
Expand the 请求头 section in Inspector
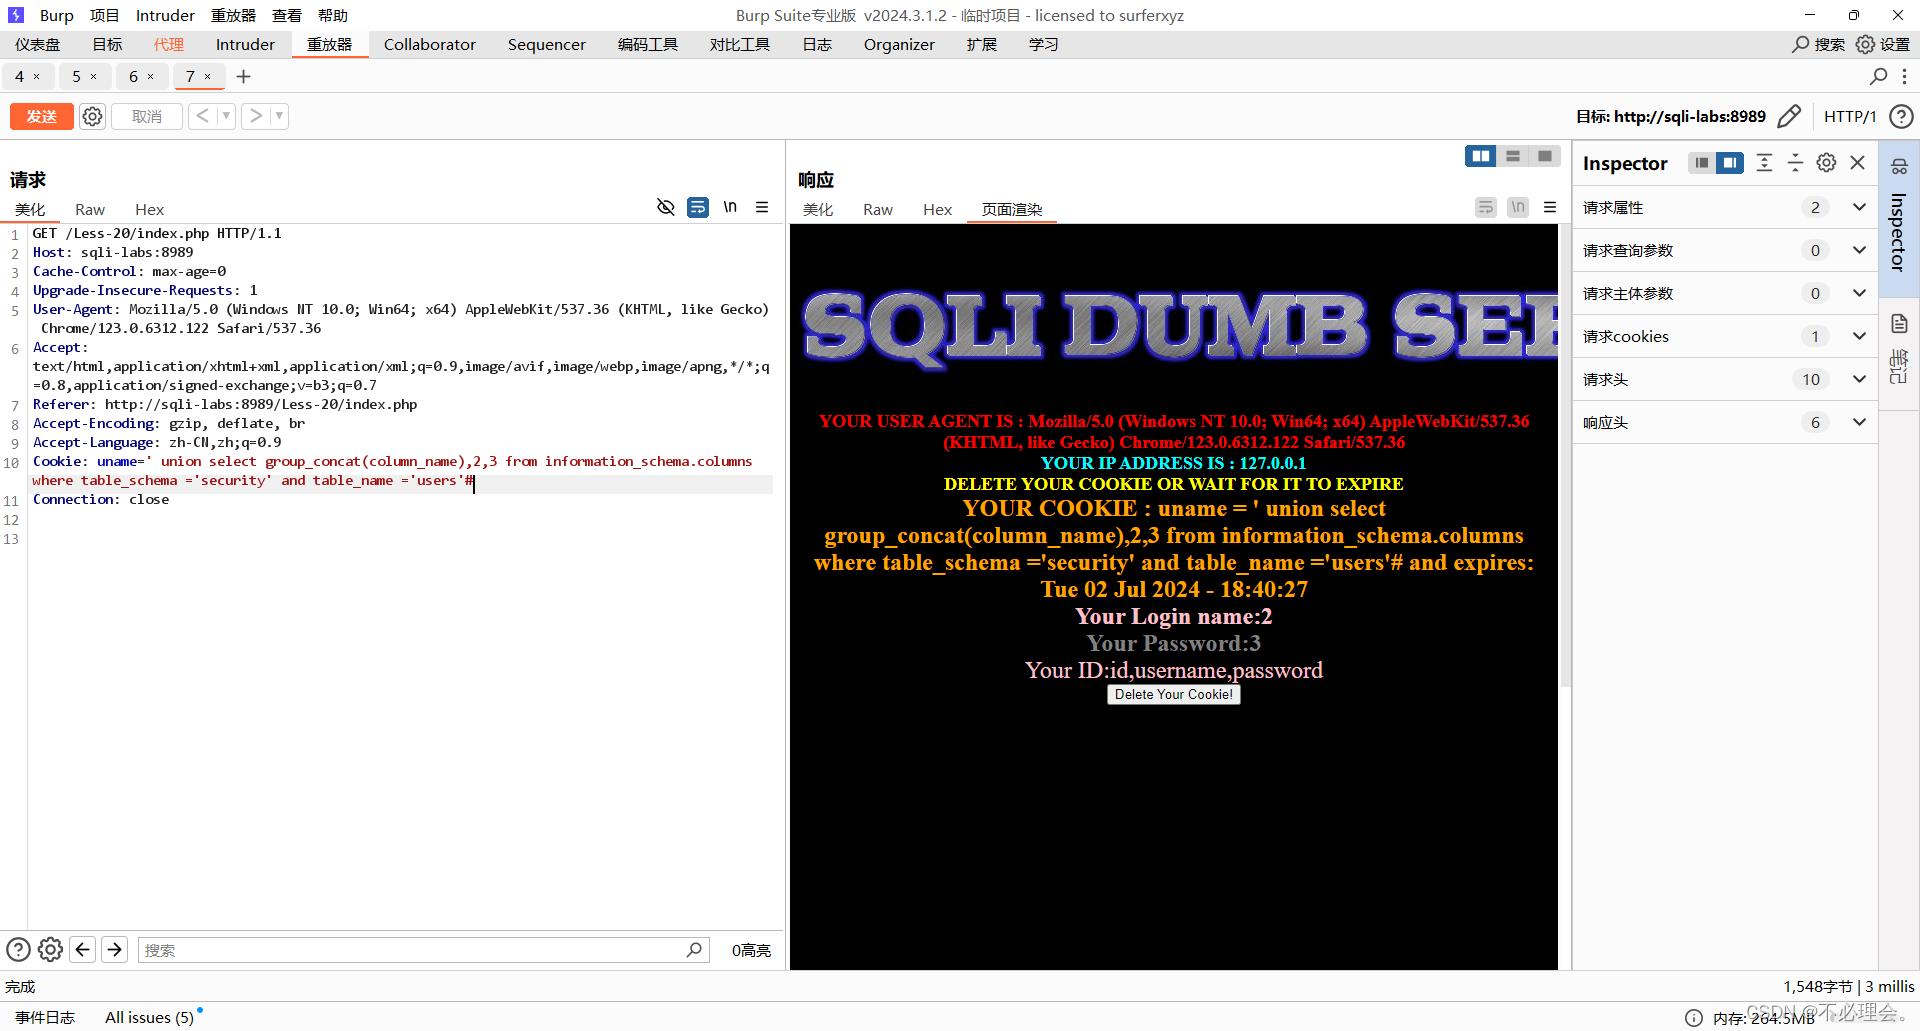pos(1860,379)
